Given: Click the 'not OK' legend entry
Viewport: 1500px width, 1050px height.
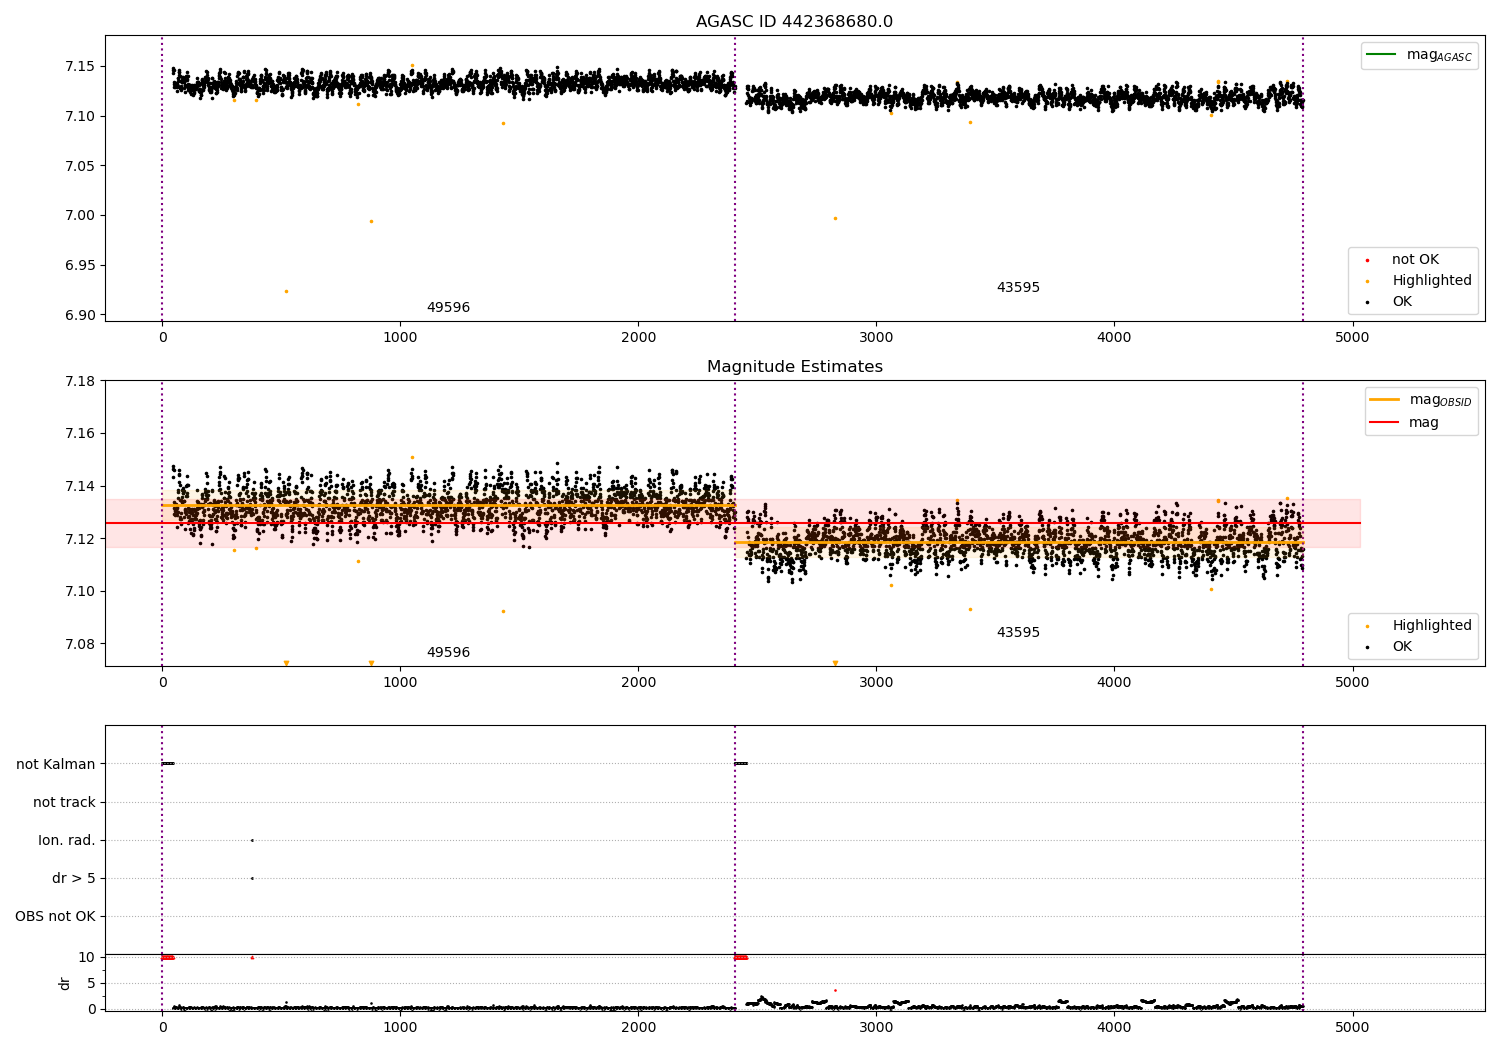Looking at the screenshot, I should (1415, 260).
